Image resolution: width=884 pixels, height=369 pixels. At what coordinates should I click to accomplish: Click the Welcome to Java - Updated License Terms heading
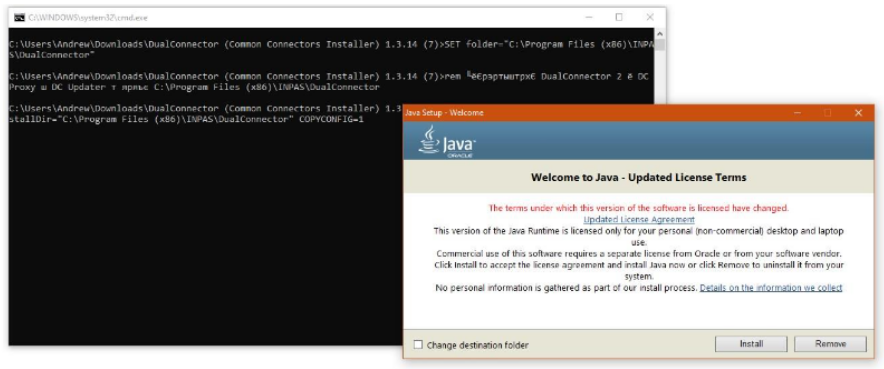[638, 177]
